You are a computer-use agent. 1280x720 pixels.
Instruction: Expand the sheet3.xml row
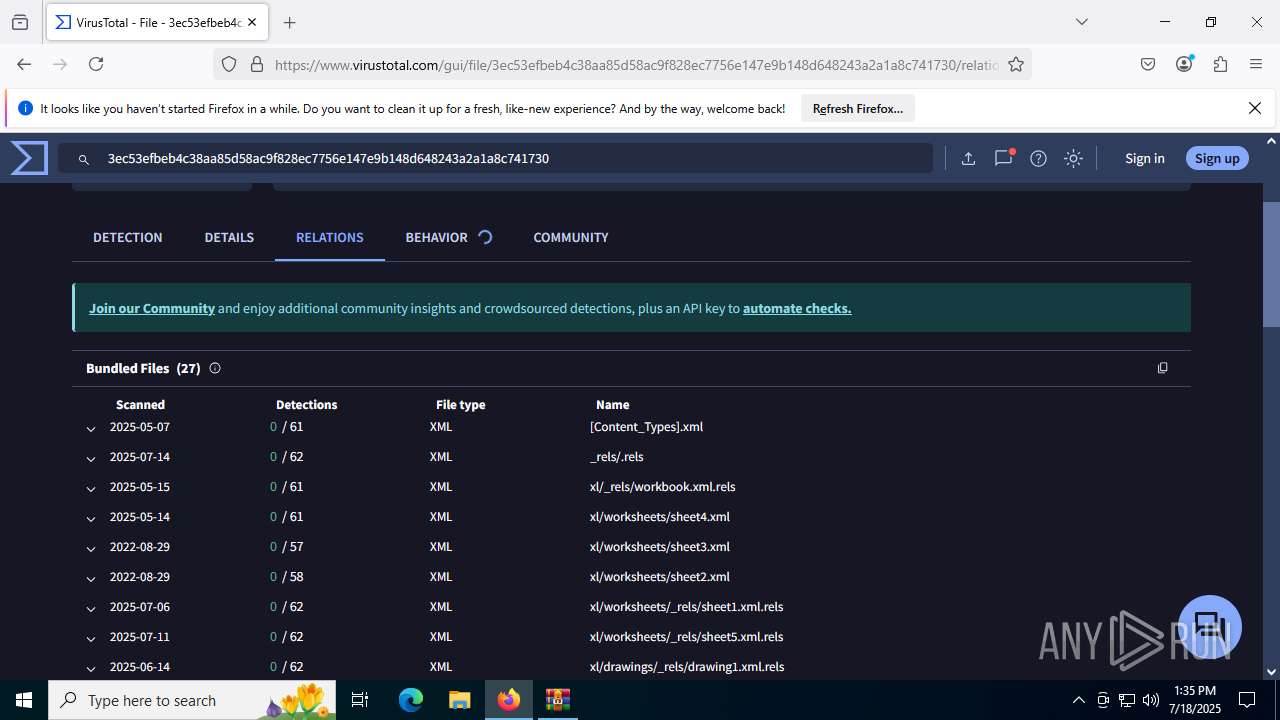91,548
